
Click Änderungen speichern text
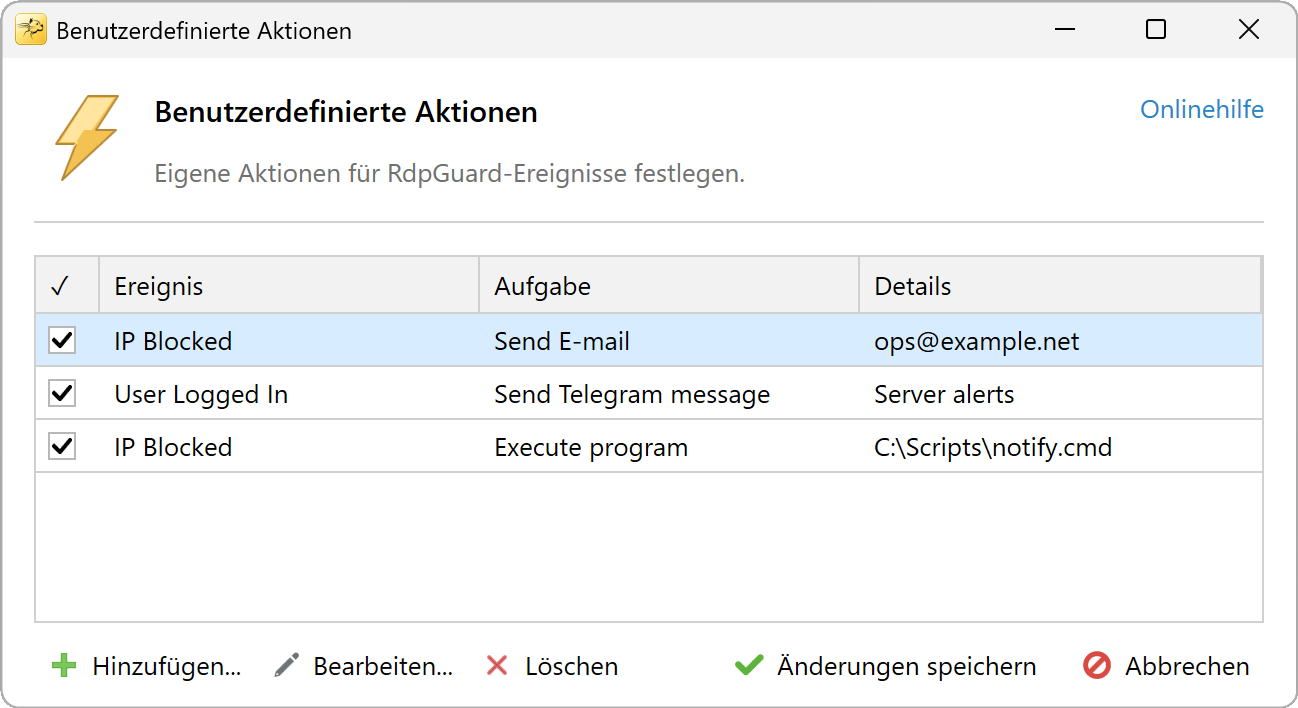click(907, 667)
